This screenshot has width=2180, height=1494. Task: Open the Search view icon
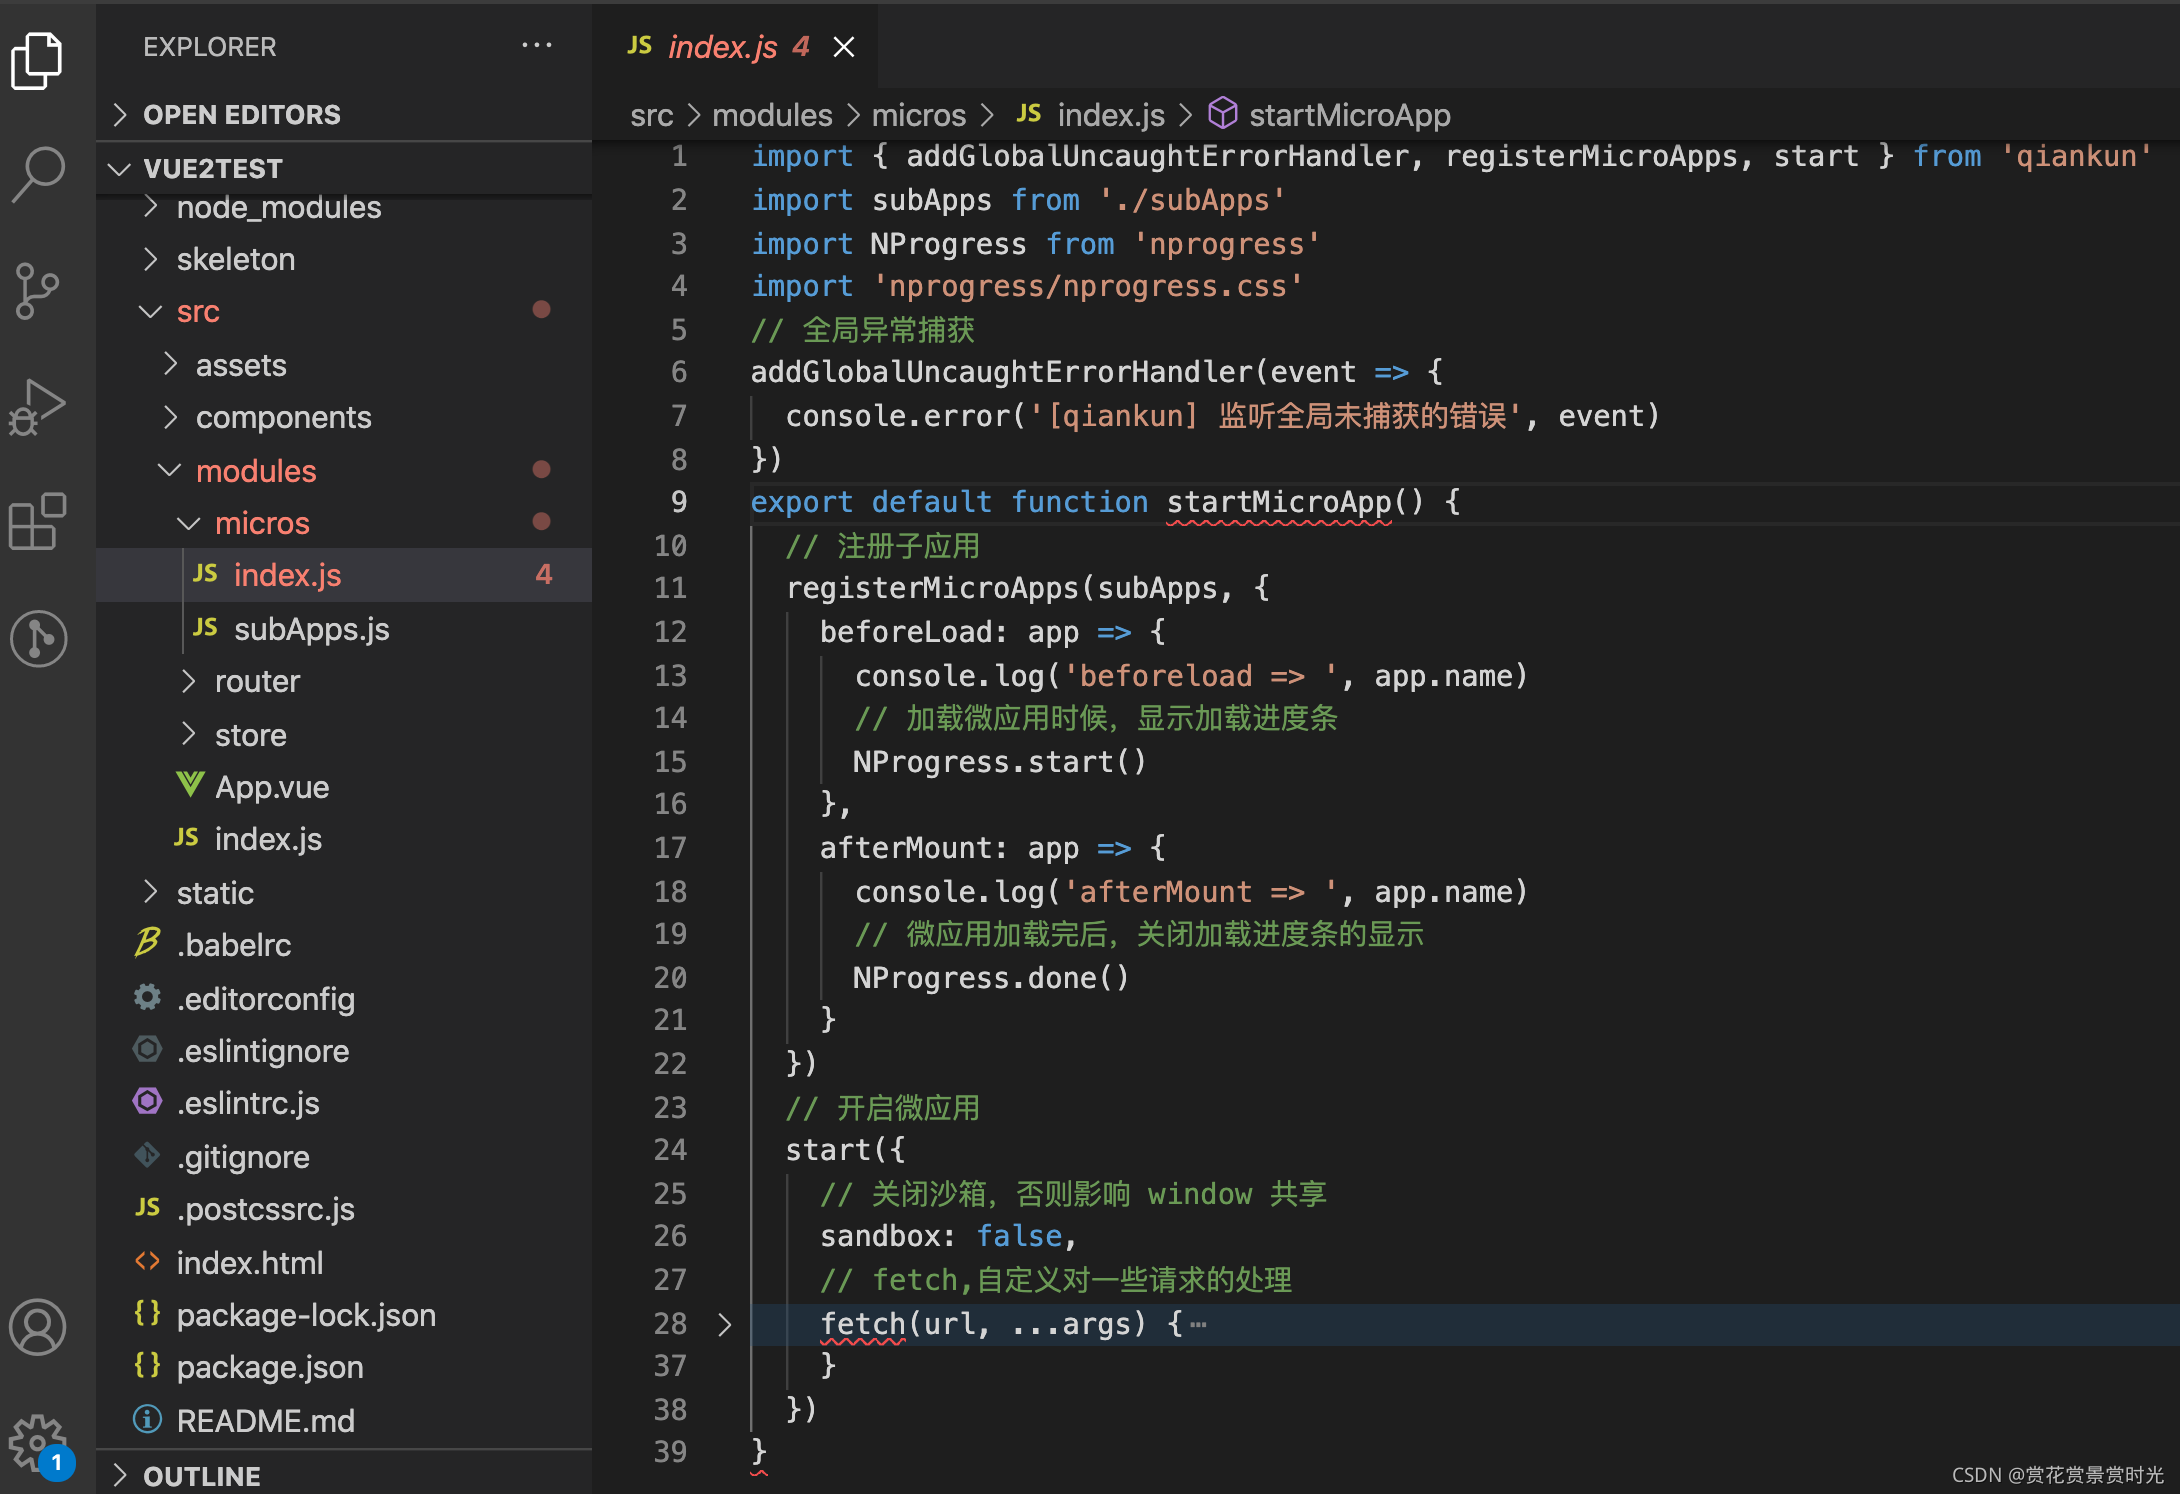38,174
